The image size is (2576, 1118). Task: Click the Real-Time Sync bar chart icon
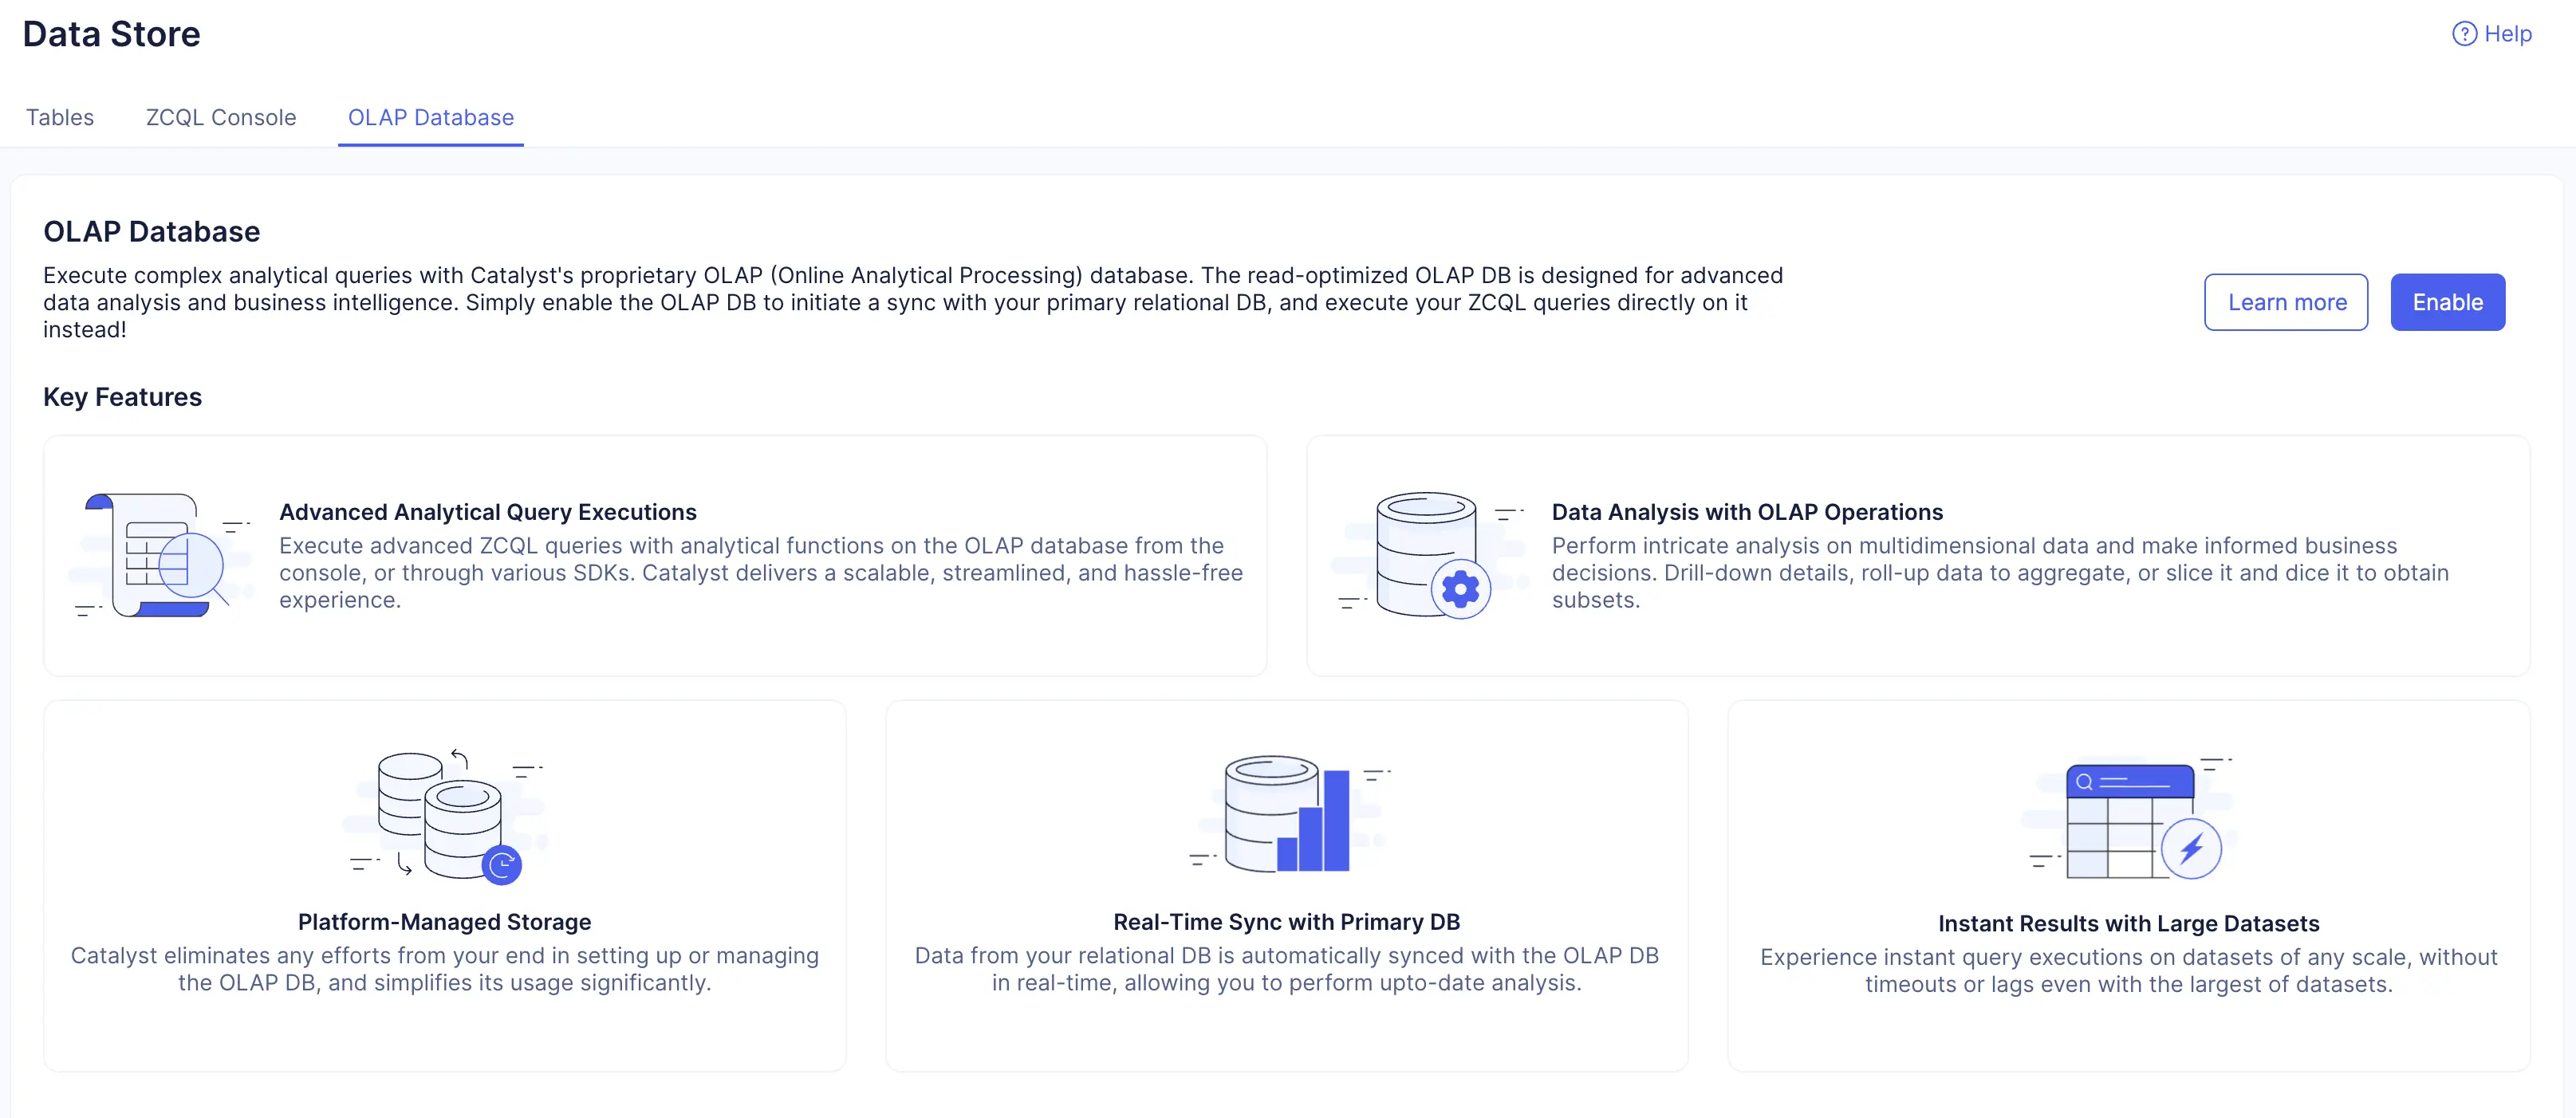point(1288,814)
